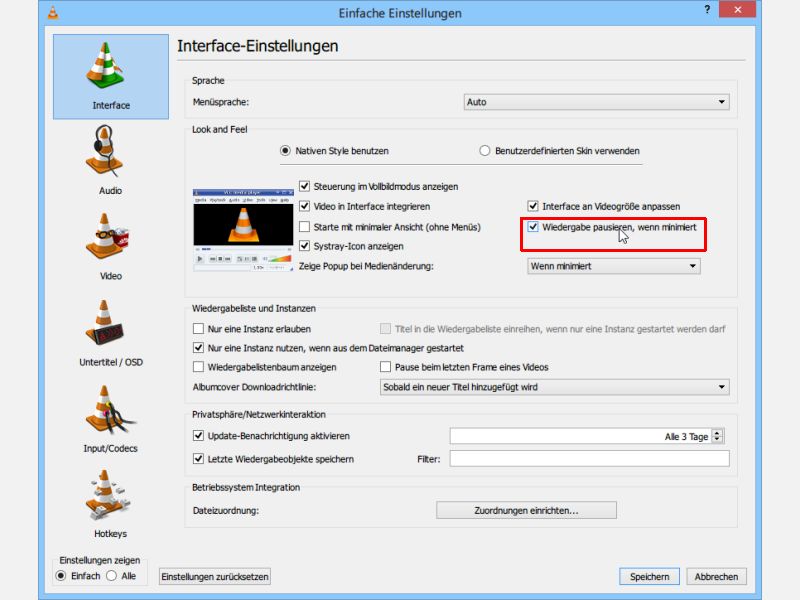Open the Input/Codecs settings category
The width and height of the screenshot is (800, 600).
[x=111, y=418]
